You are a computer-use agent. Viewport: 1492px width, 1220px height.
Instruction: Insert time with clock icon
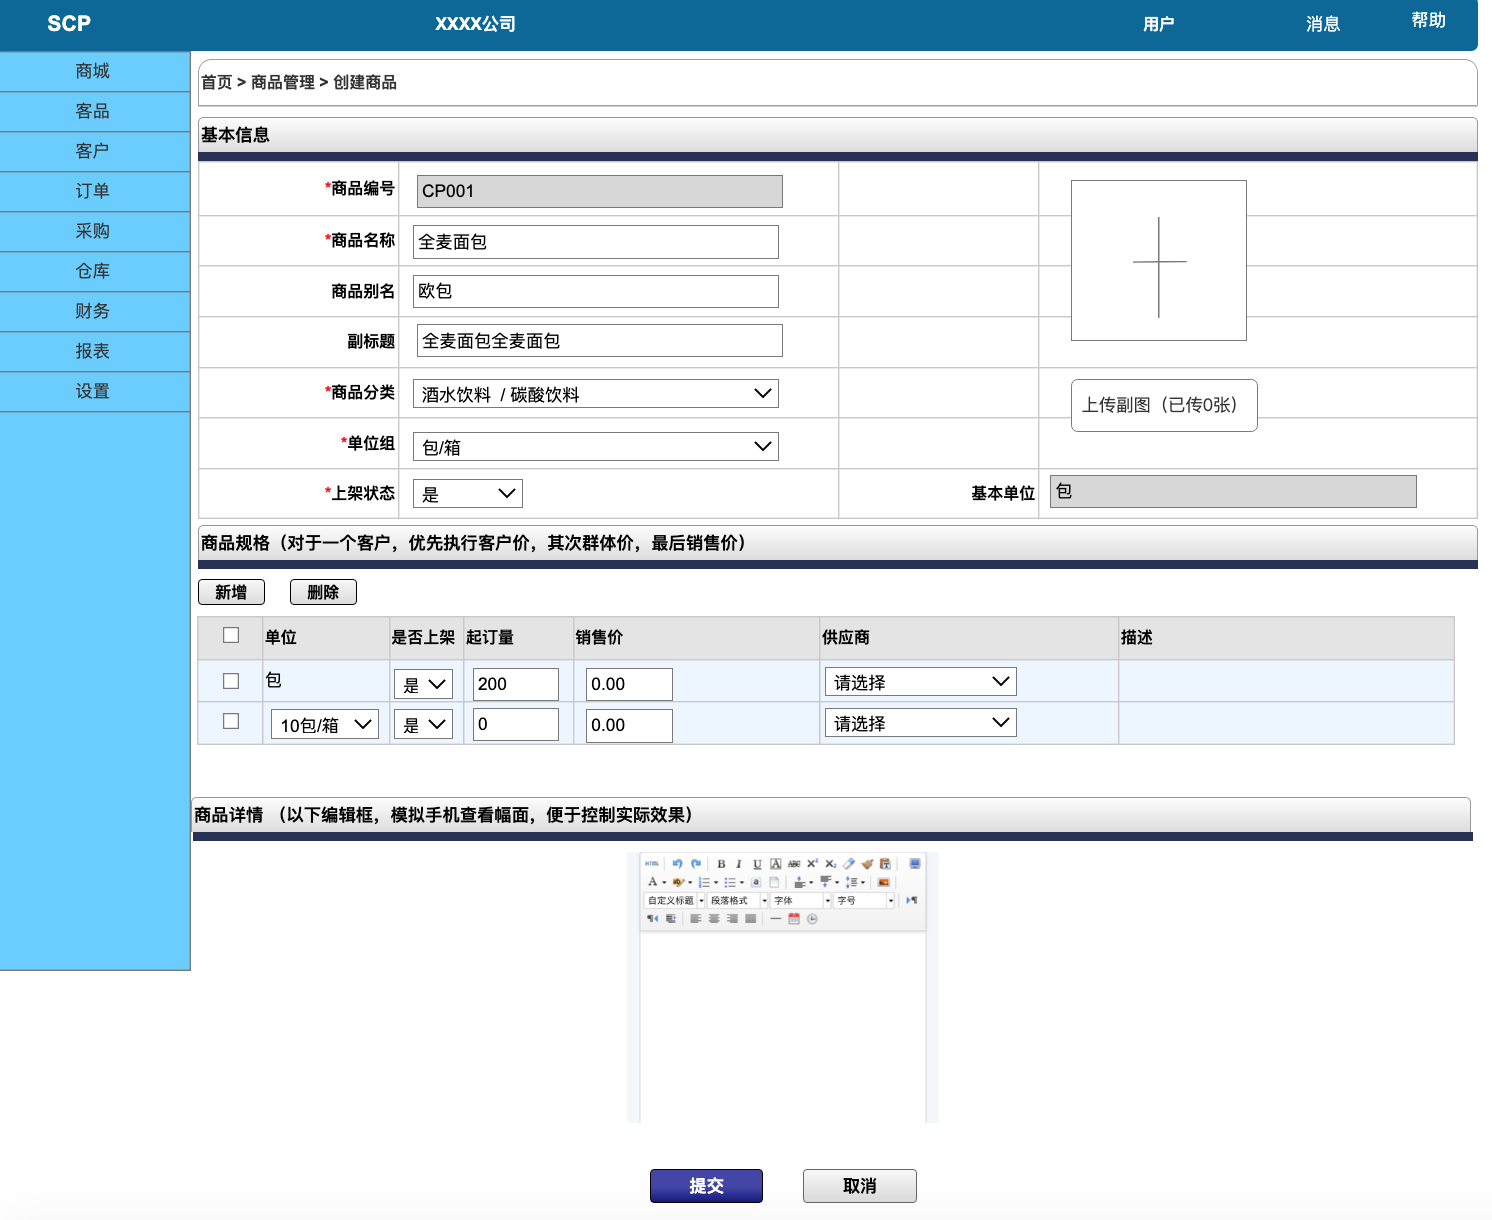[812, 919]
